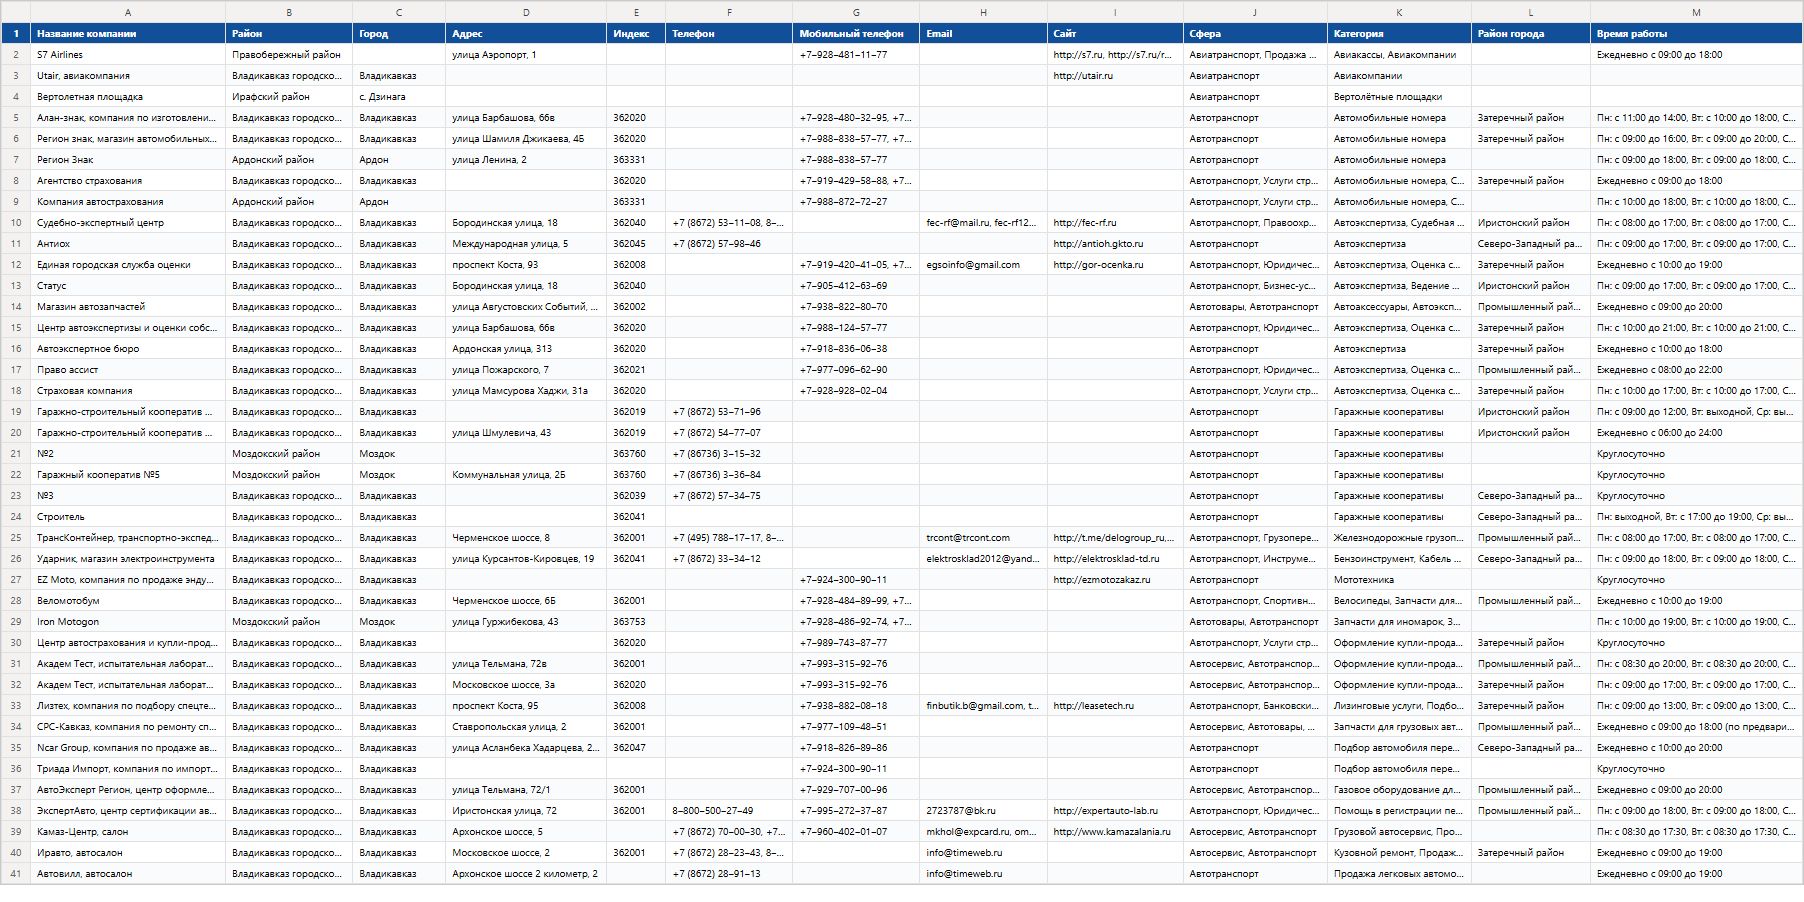Screen dimensions: 1804x902
Task: Click the 'Правобережный район' cell
Action: point(289,55)
